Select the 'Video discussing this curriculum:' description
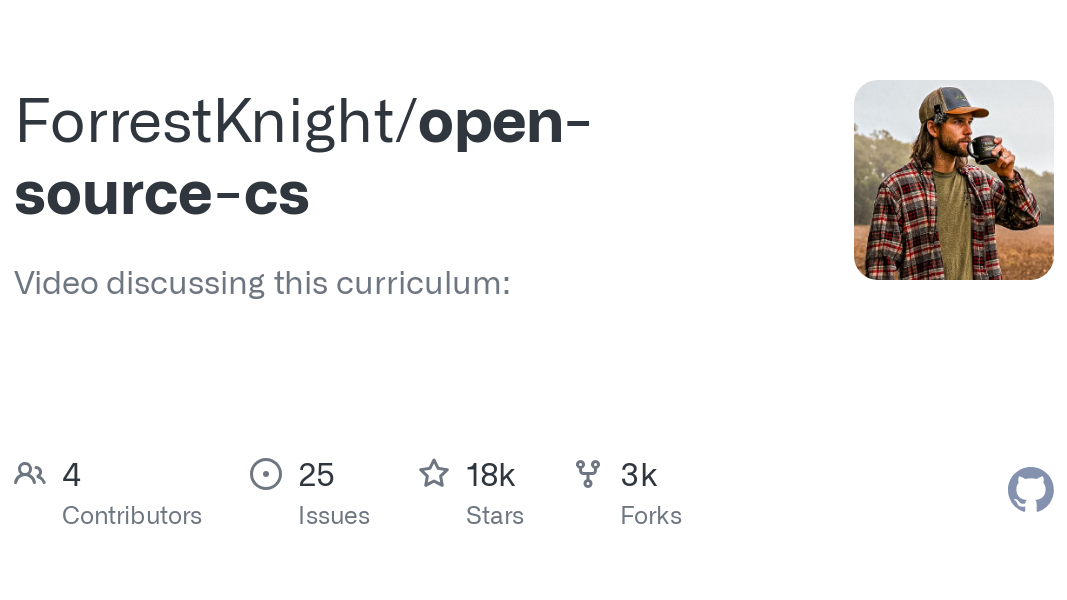Screen dimensions: 1067x600 (x=262, y=283)
